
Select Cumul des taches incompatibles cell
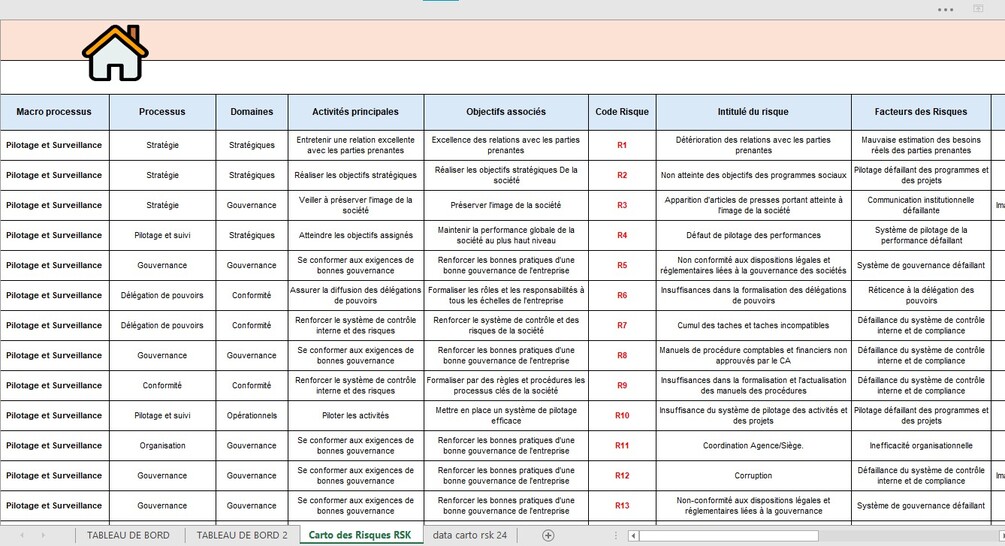pyautogui.click(x=754, y=326)
